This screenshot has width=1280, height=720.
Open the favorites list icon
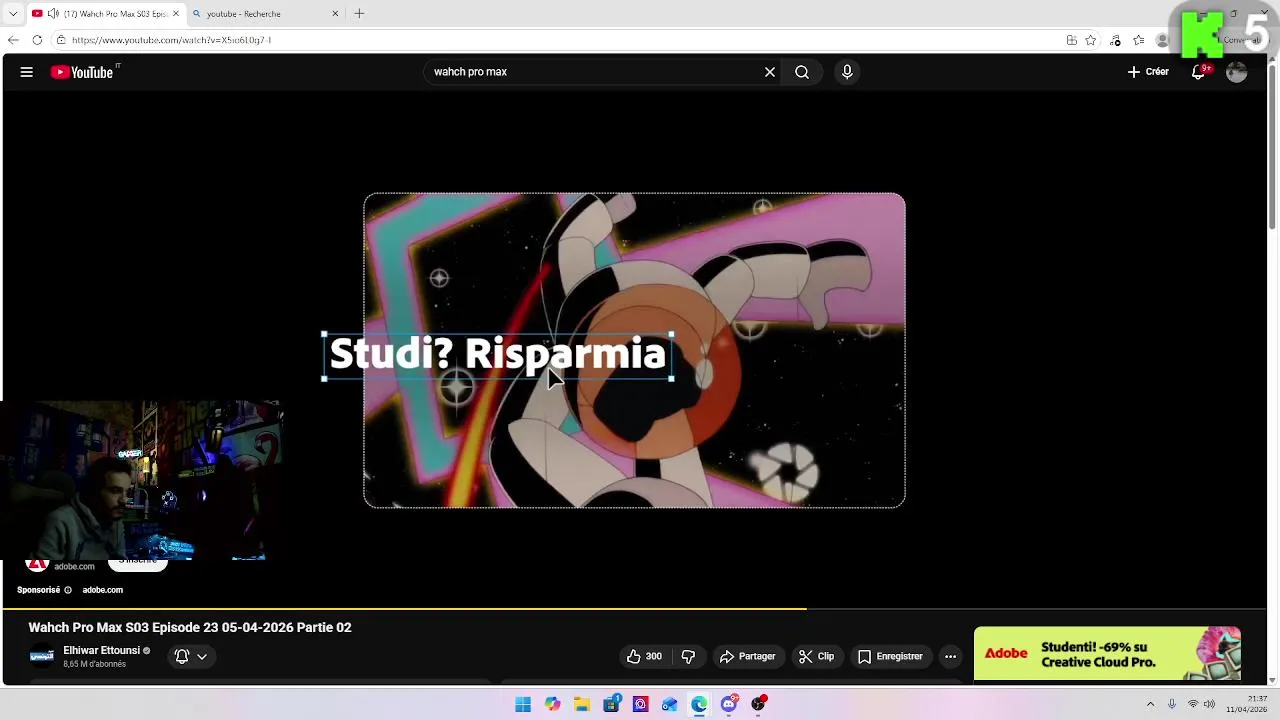tap(1139, 40)
